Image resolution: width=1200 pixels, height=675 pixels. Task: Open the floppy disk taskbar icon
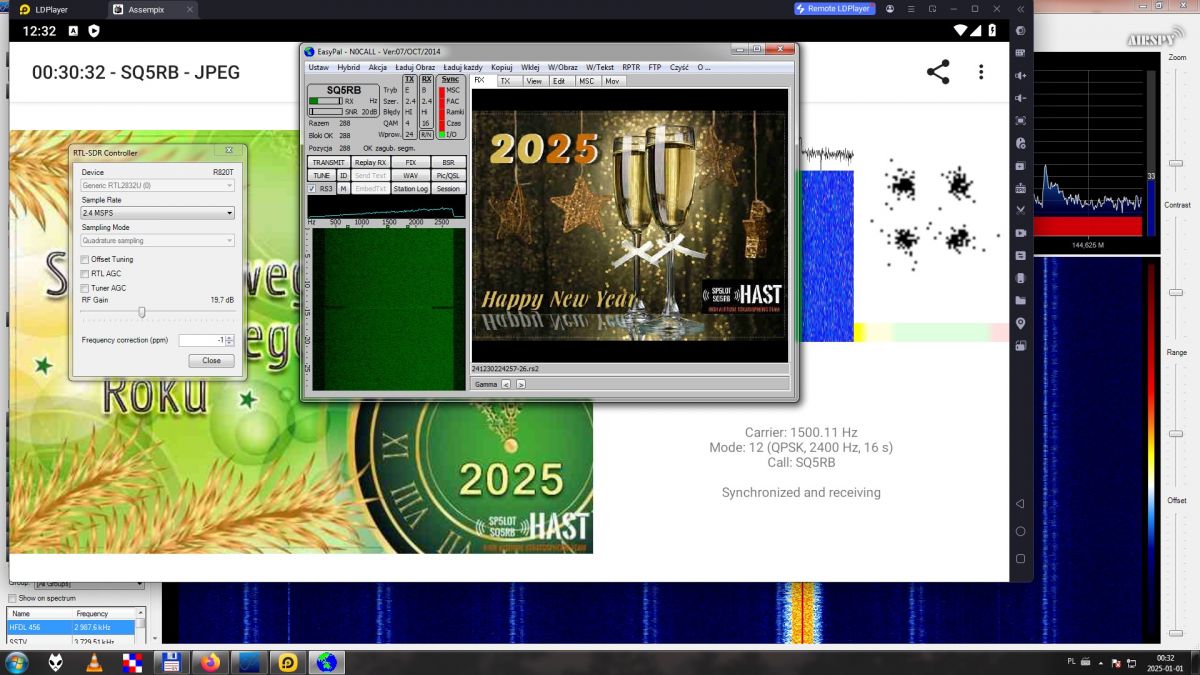pyautogui.click(x=170, y=661)
